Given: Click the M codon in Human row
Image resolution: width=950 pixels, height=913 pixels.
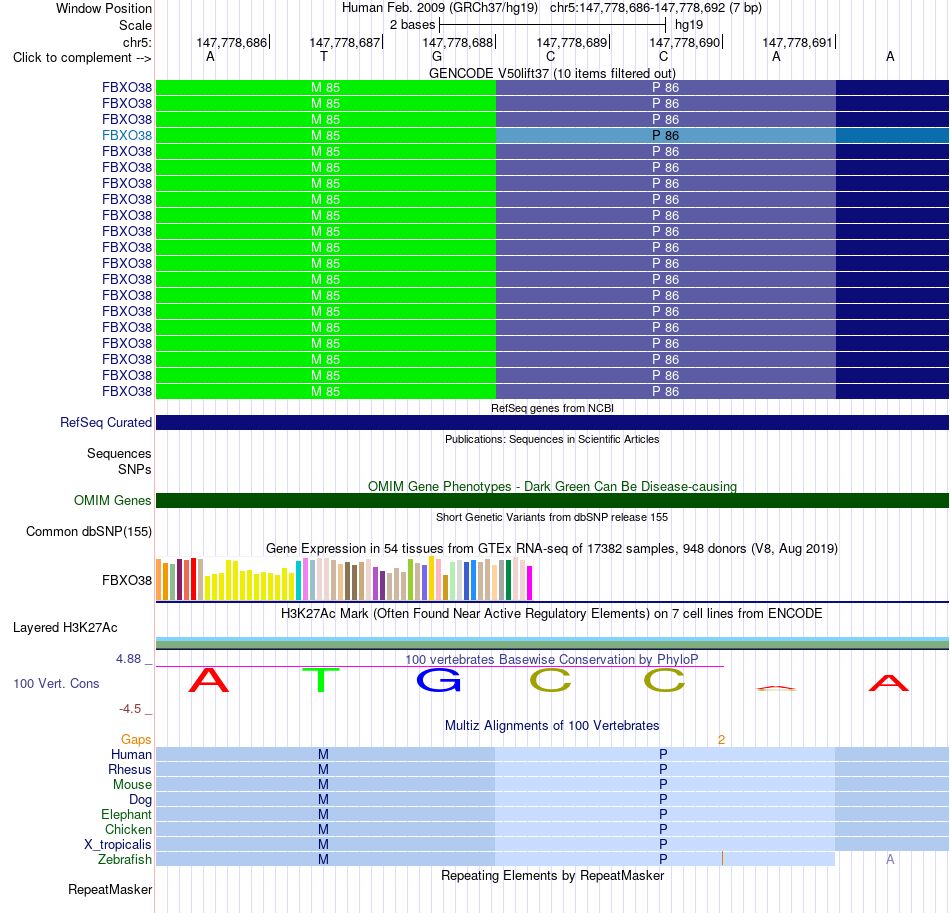Looking at the screenshot, I should [324, 754].
